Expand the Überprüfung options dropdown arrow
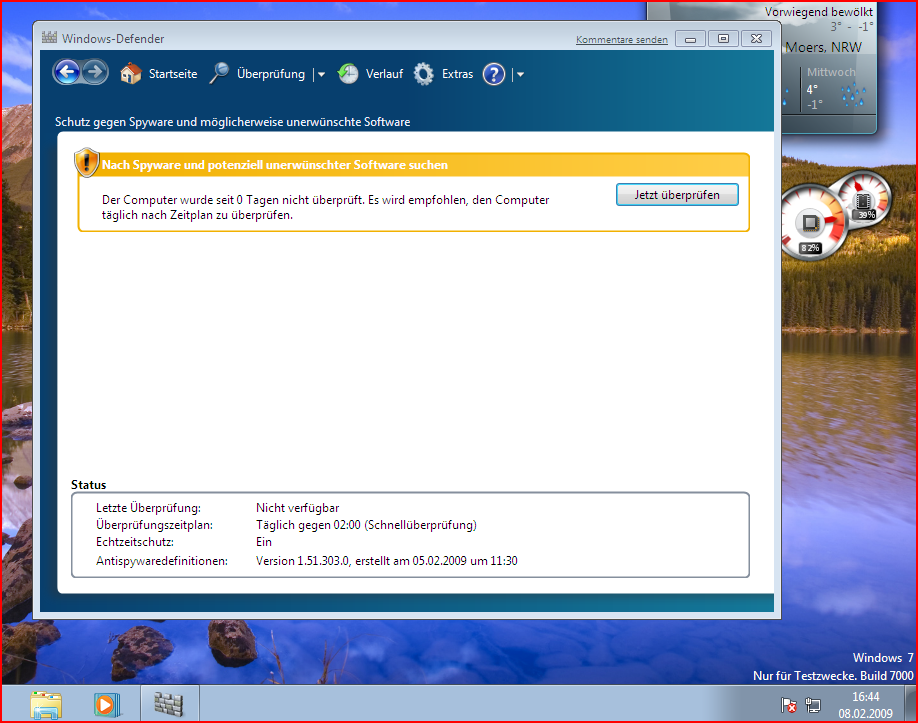This screenshot has height=723, width=918. (x=321, y=74)
